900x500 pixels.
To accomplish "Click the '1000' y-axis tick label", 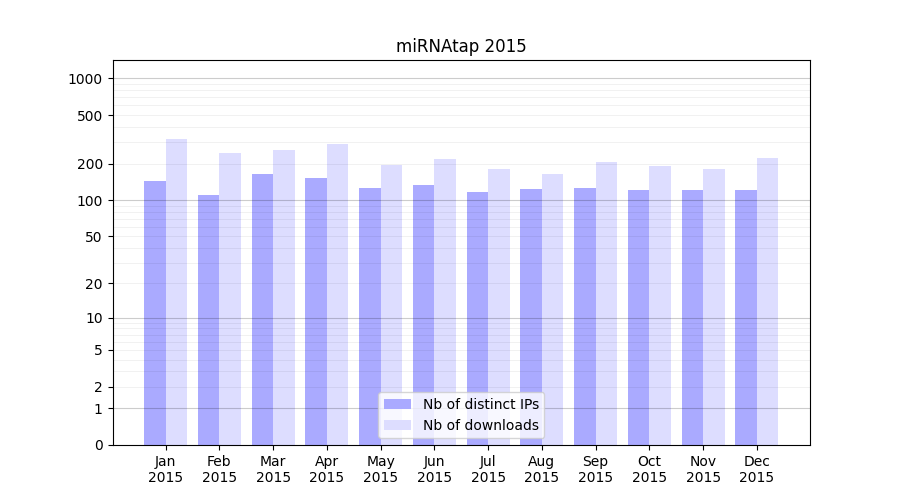I will tap(86, 79).
